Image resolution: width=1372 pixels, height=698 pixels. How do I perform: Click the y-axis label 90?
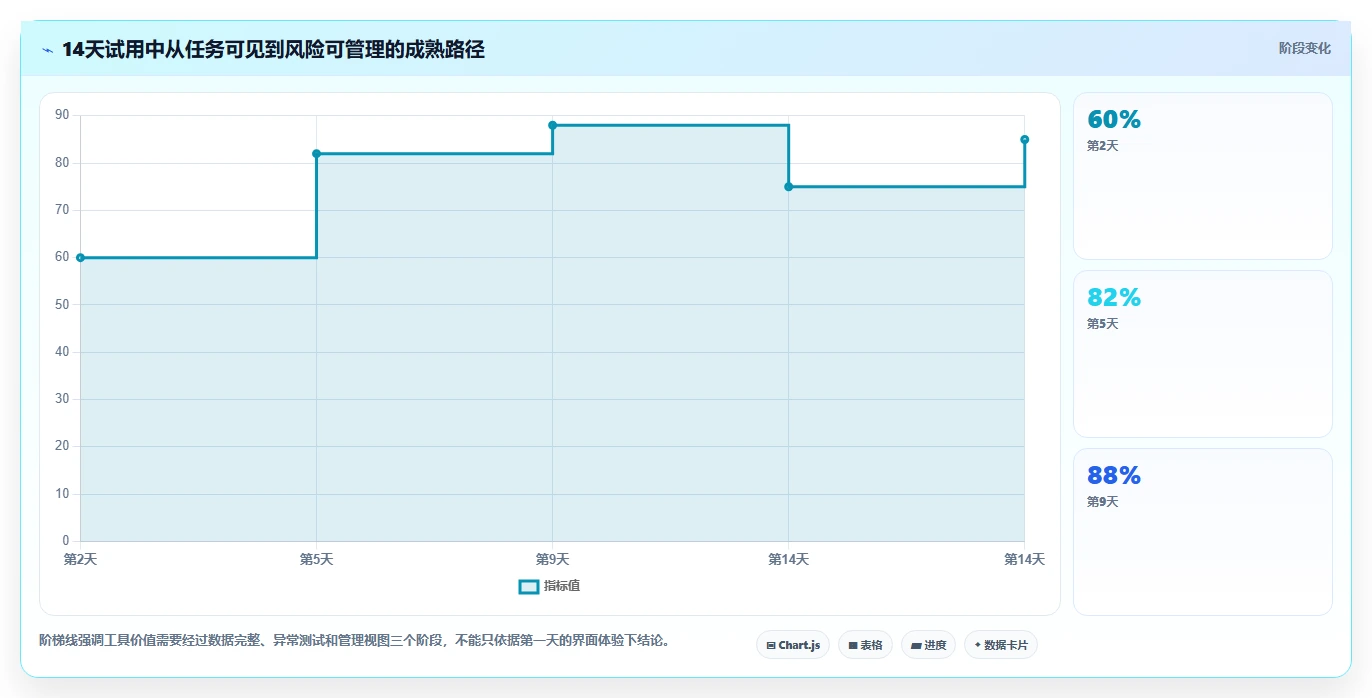tap(62, 115)
